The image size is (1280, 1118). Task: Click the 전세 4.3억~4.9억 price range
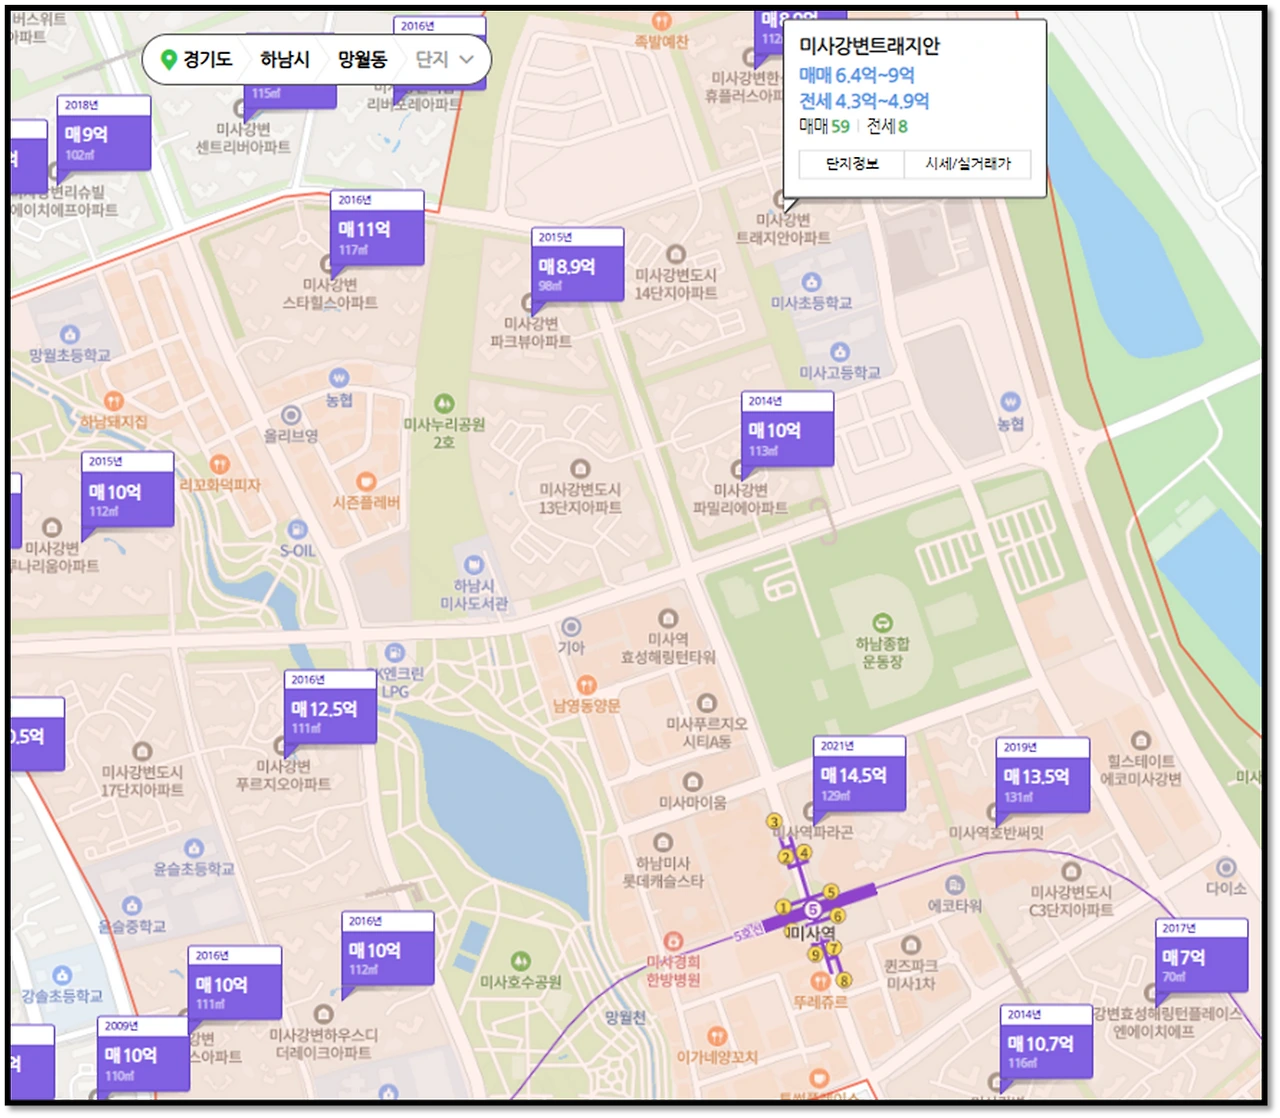pos(864,101)
